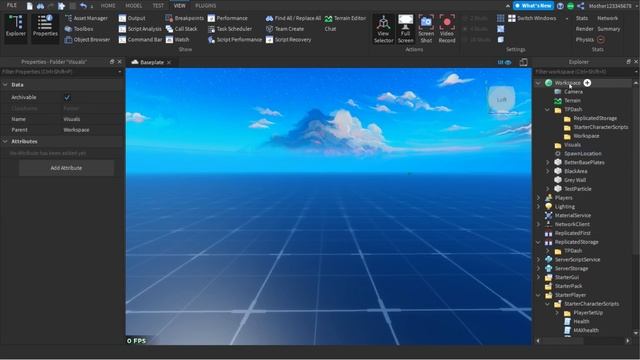The width and height of the screenshot is (640, 360).
Task: Expand the Players service
Action: click(538, 198)
